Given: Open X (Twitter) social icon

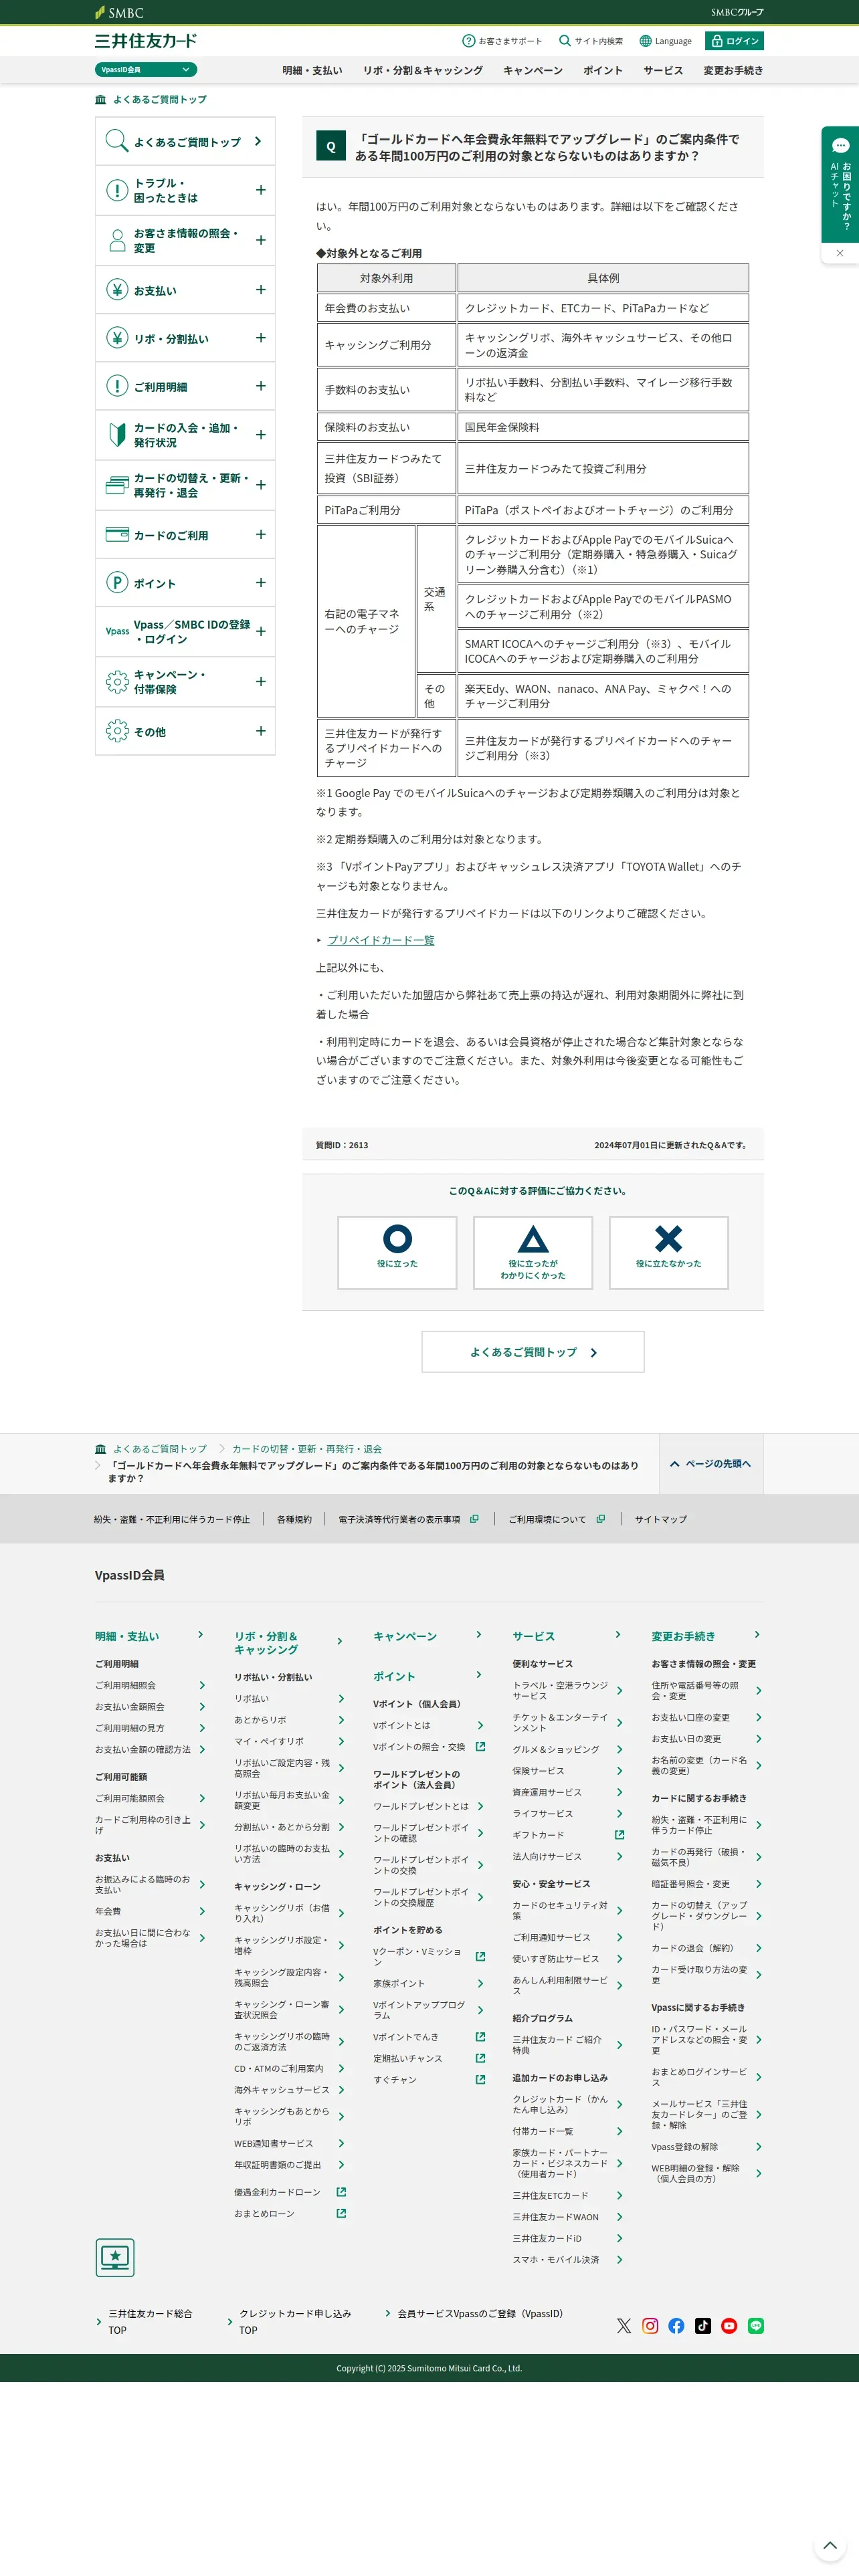Looking at the screenshot, I should 624,2326.
